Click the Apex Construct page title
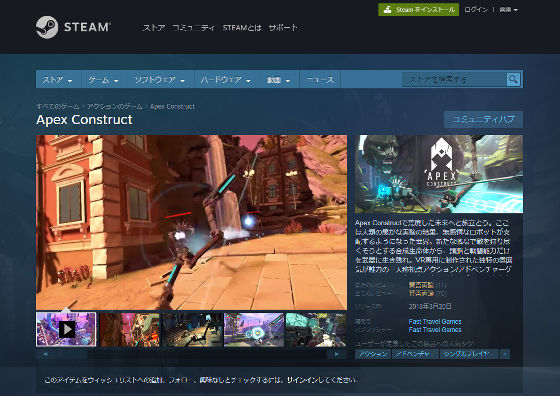Image resolution: width=560 pixels, height=396 pixels. pyautogui.click(x=84, y=120)
